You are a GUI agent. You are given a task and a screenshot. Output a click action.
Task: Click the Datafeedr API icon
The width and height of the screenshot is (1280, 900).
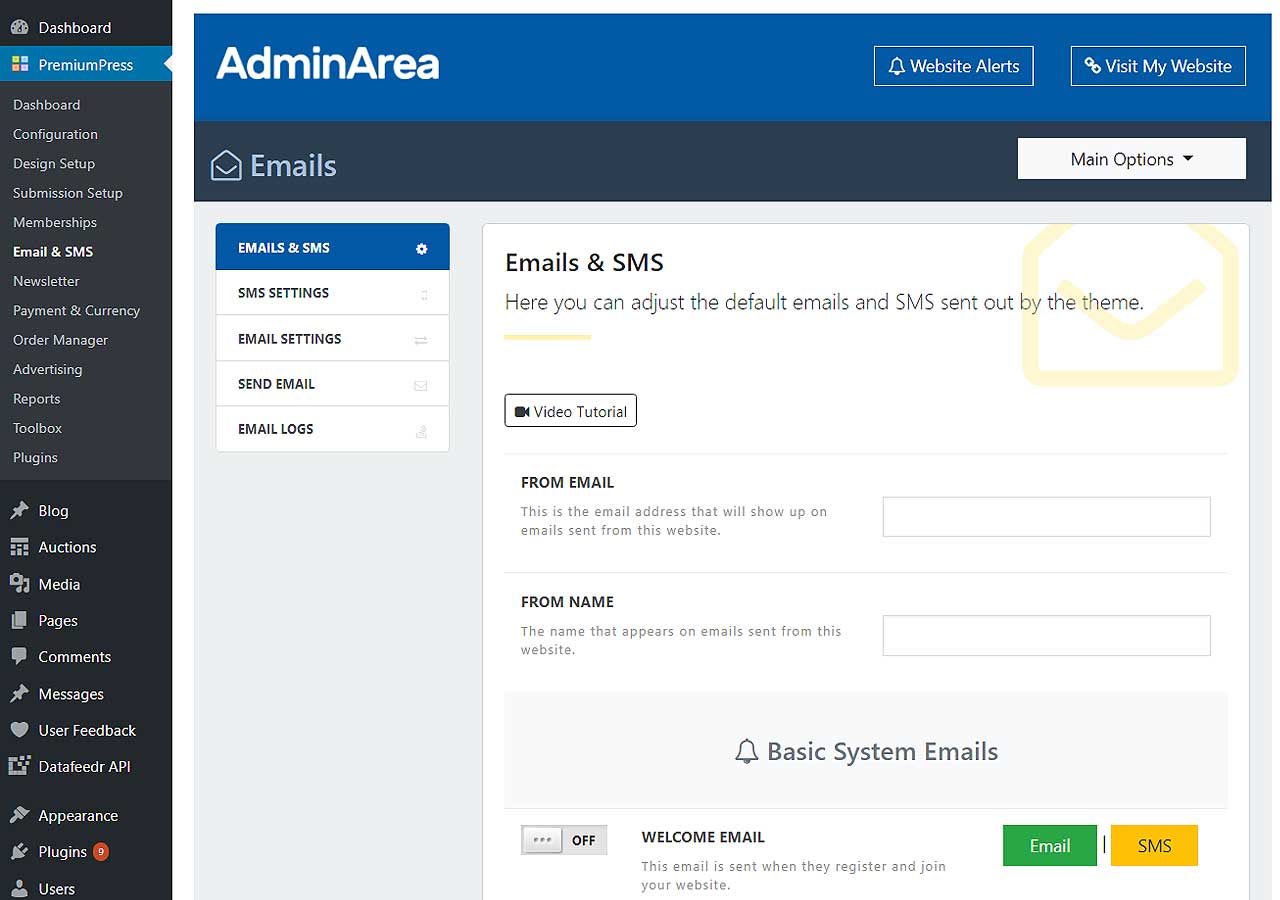tap(19, 766)
